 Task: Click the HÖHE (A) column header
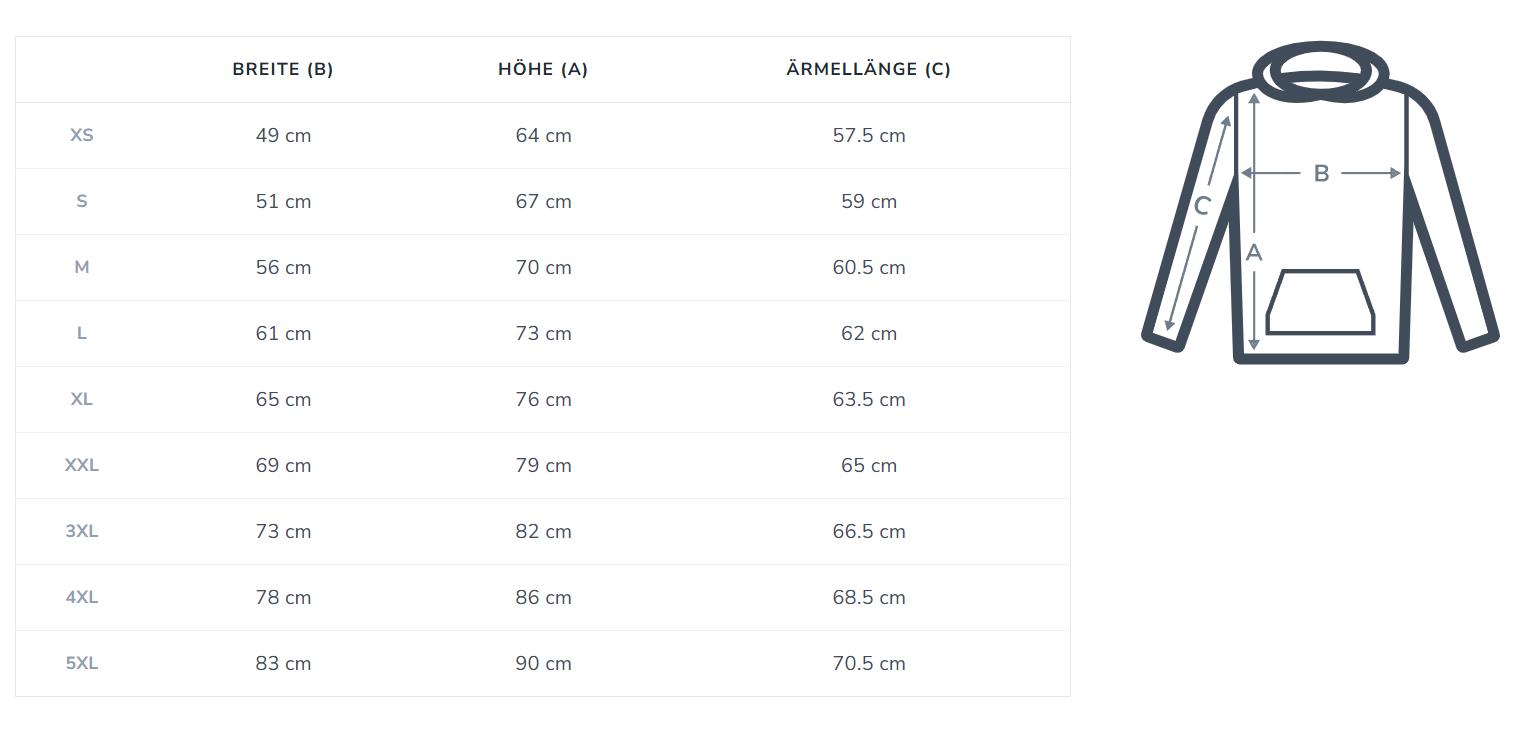pos(543,69)
